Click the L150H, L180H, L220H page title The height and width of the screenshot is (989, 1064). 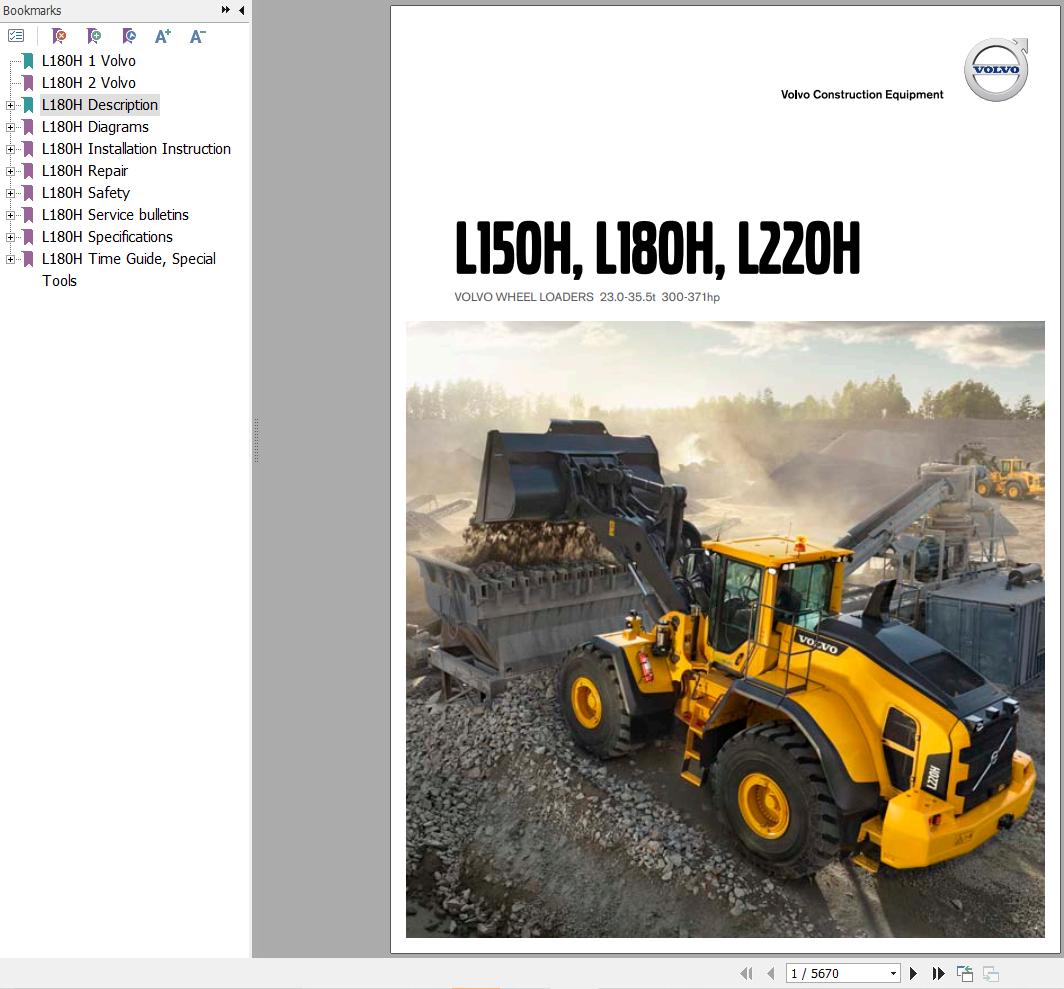click(657, 248)
